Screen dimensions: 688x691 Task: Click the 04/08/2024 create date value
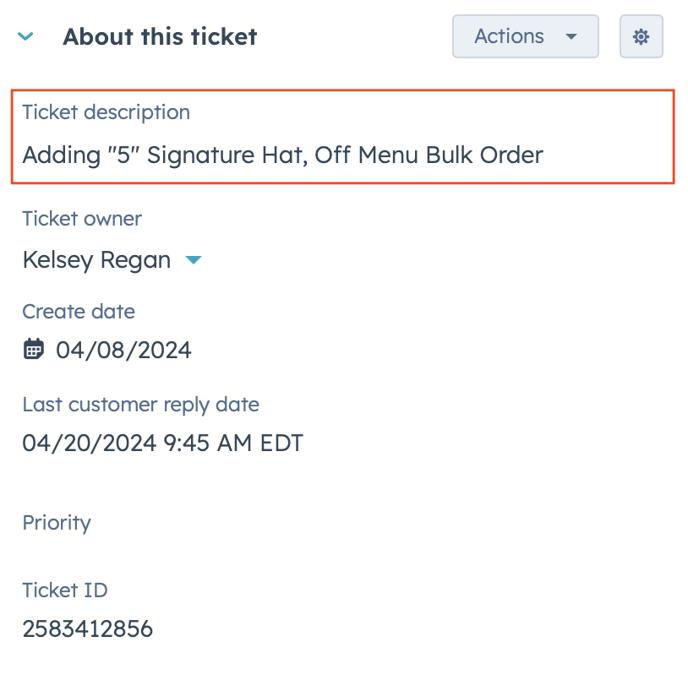(x=124, y=350)
